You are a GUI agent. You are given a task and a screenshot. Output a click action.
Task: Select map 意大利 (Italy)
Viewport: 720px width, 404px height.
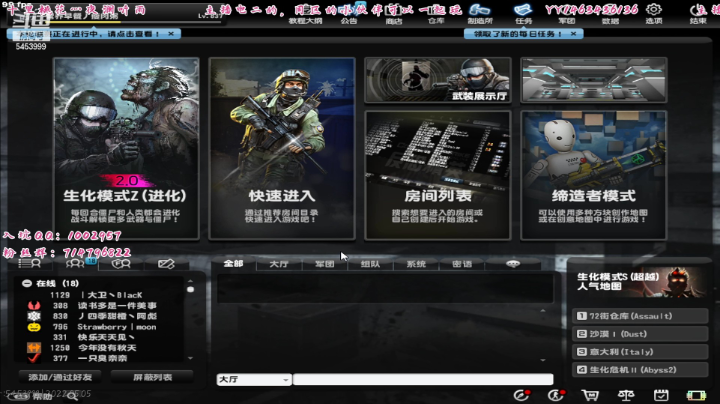[640, 352]
